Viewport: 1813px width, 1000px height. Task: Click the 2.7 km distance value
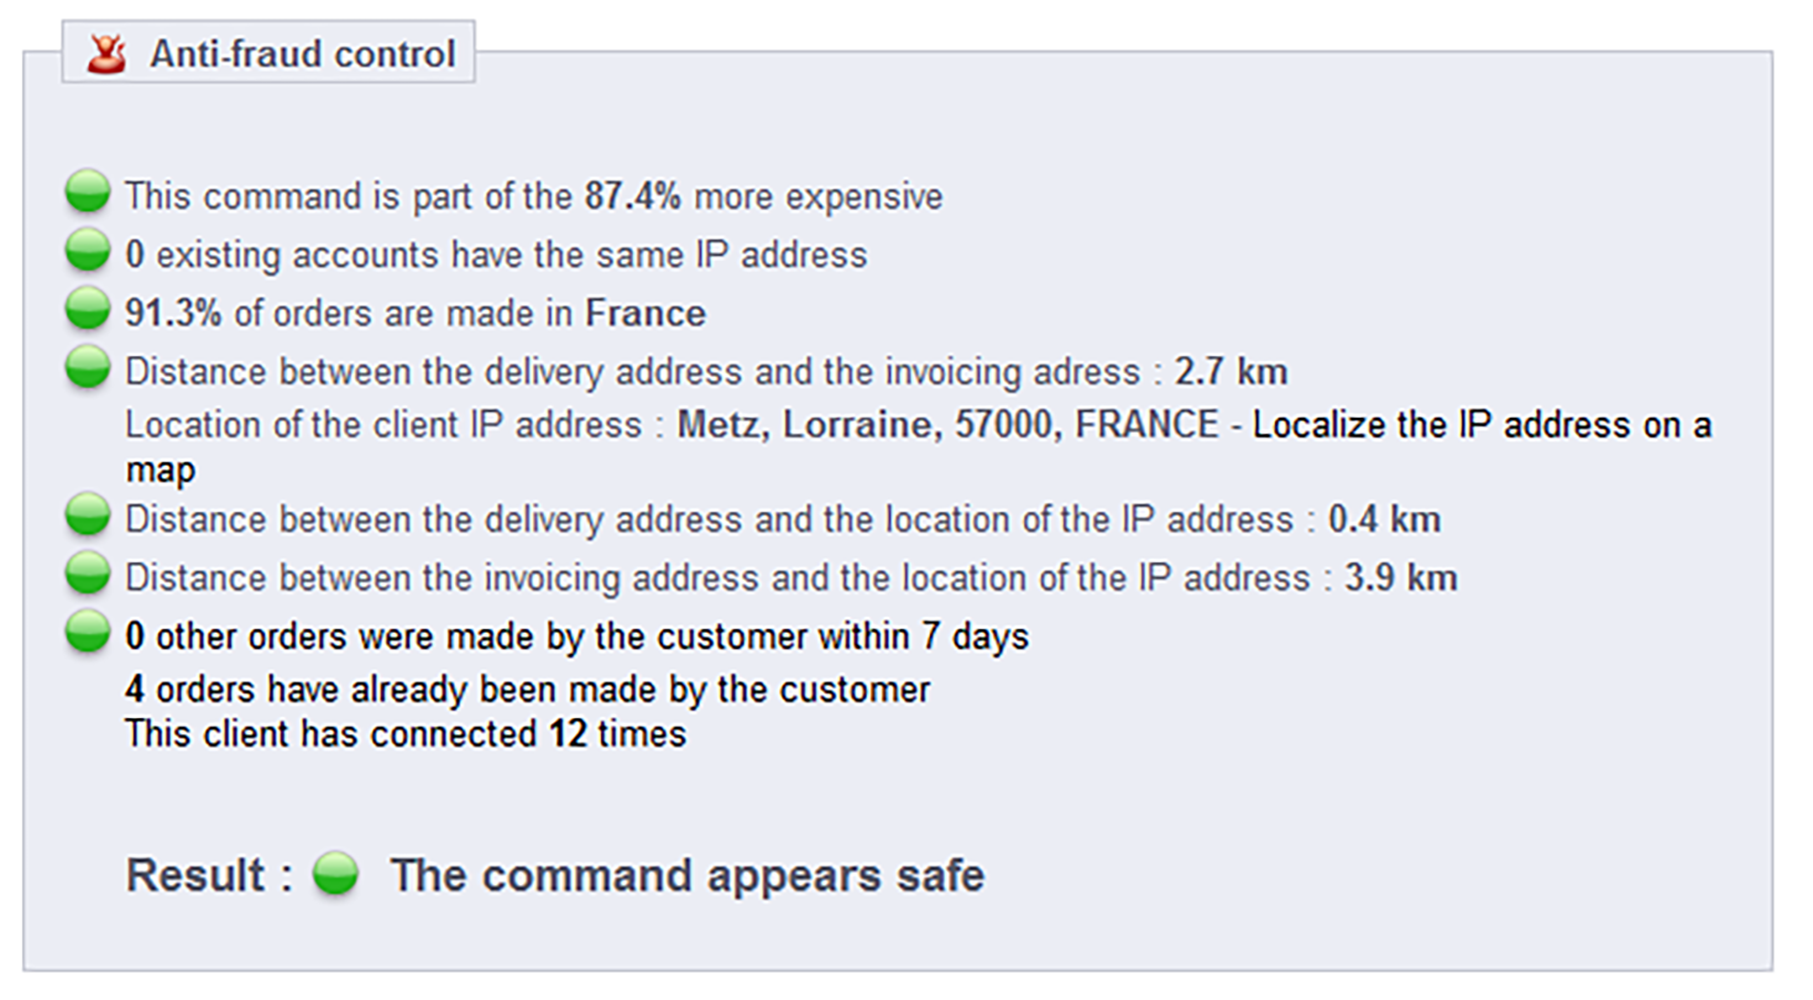click(1231, 372)
